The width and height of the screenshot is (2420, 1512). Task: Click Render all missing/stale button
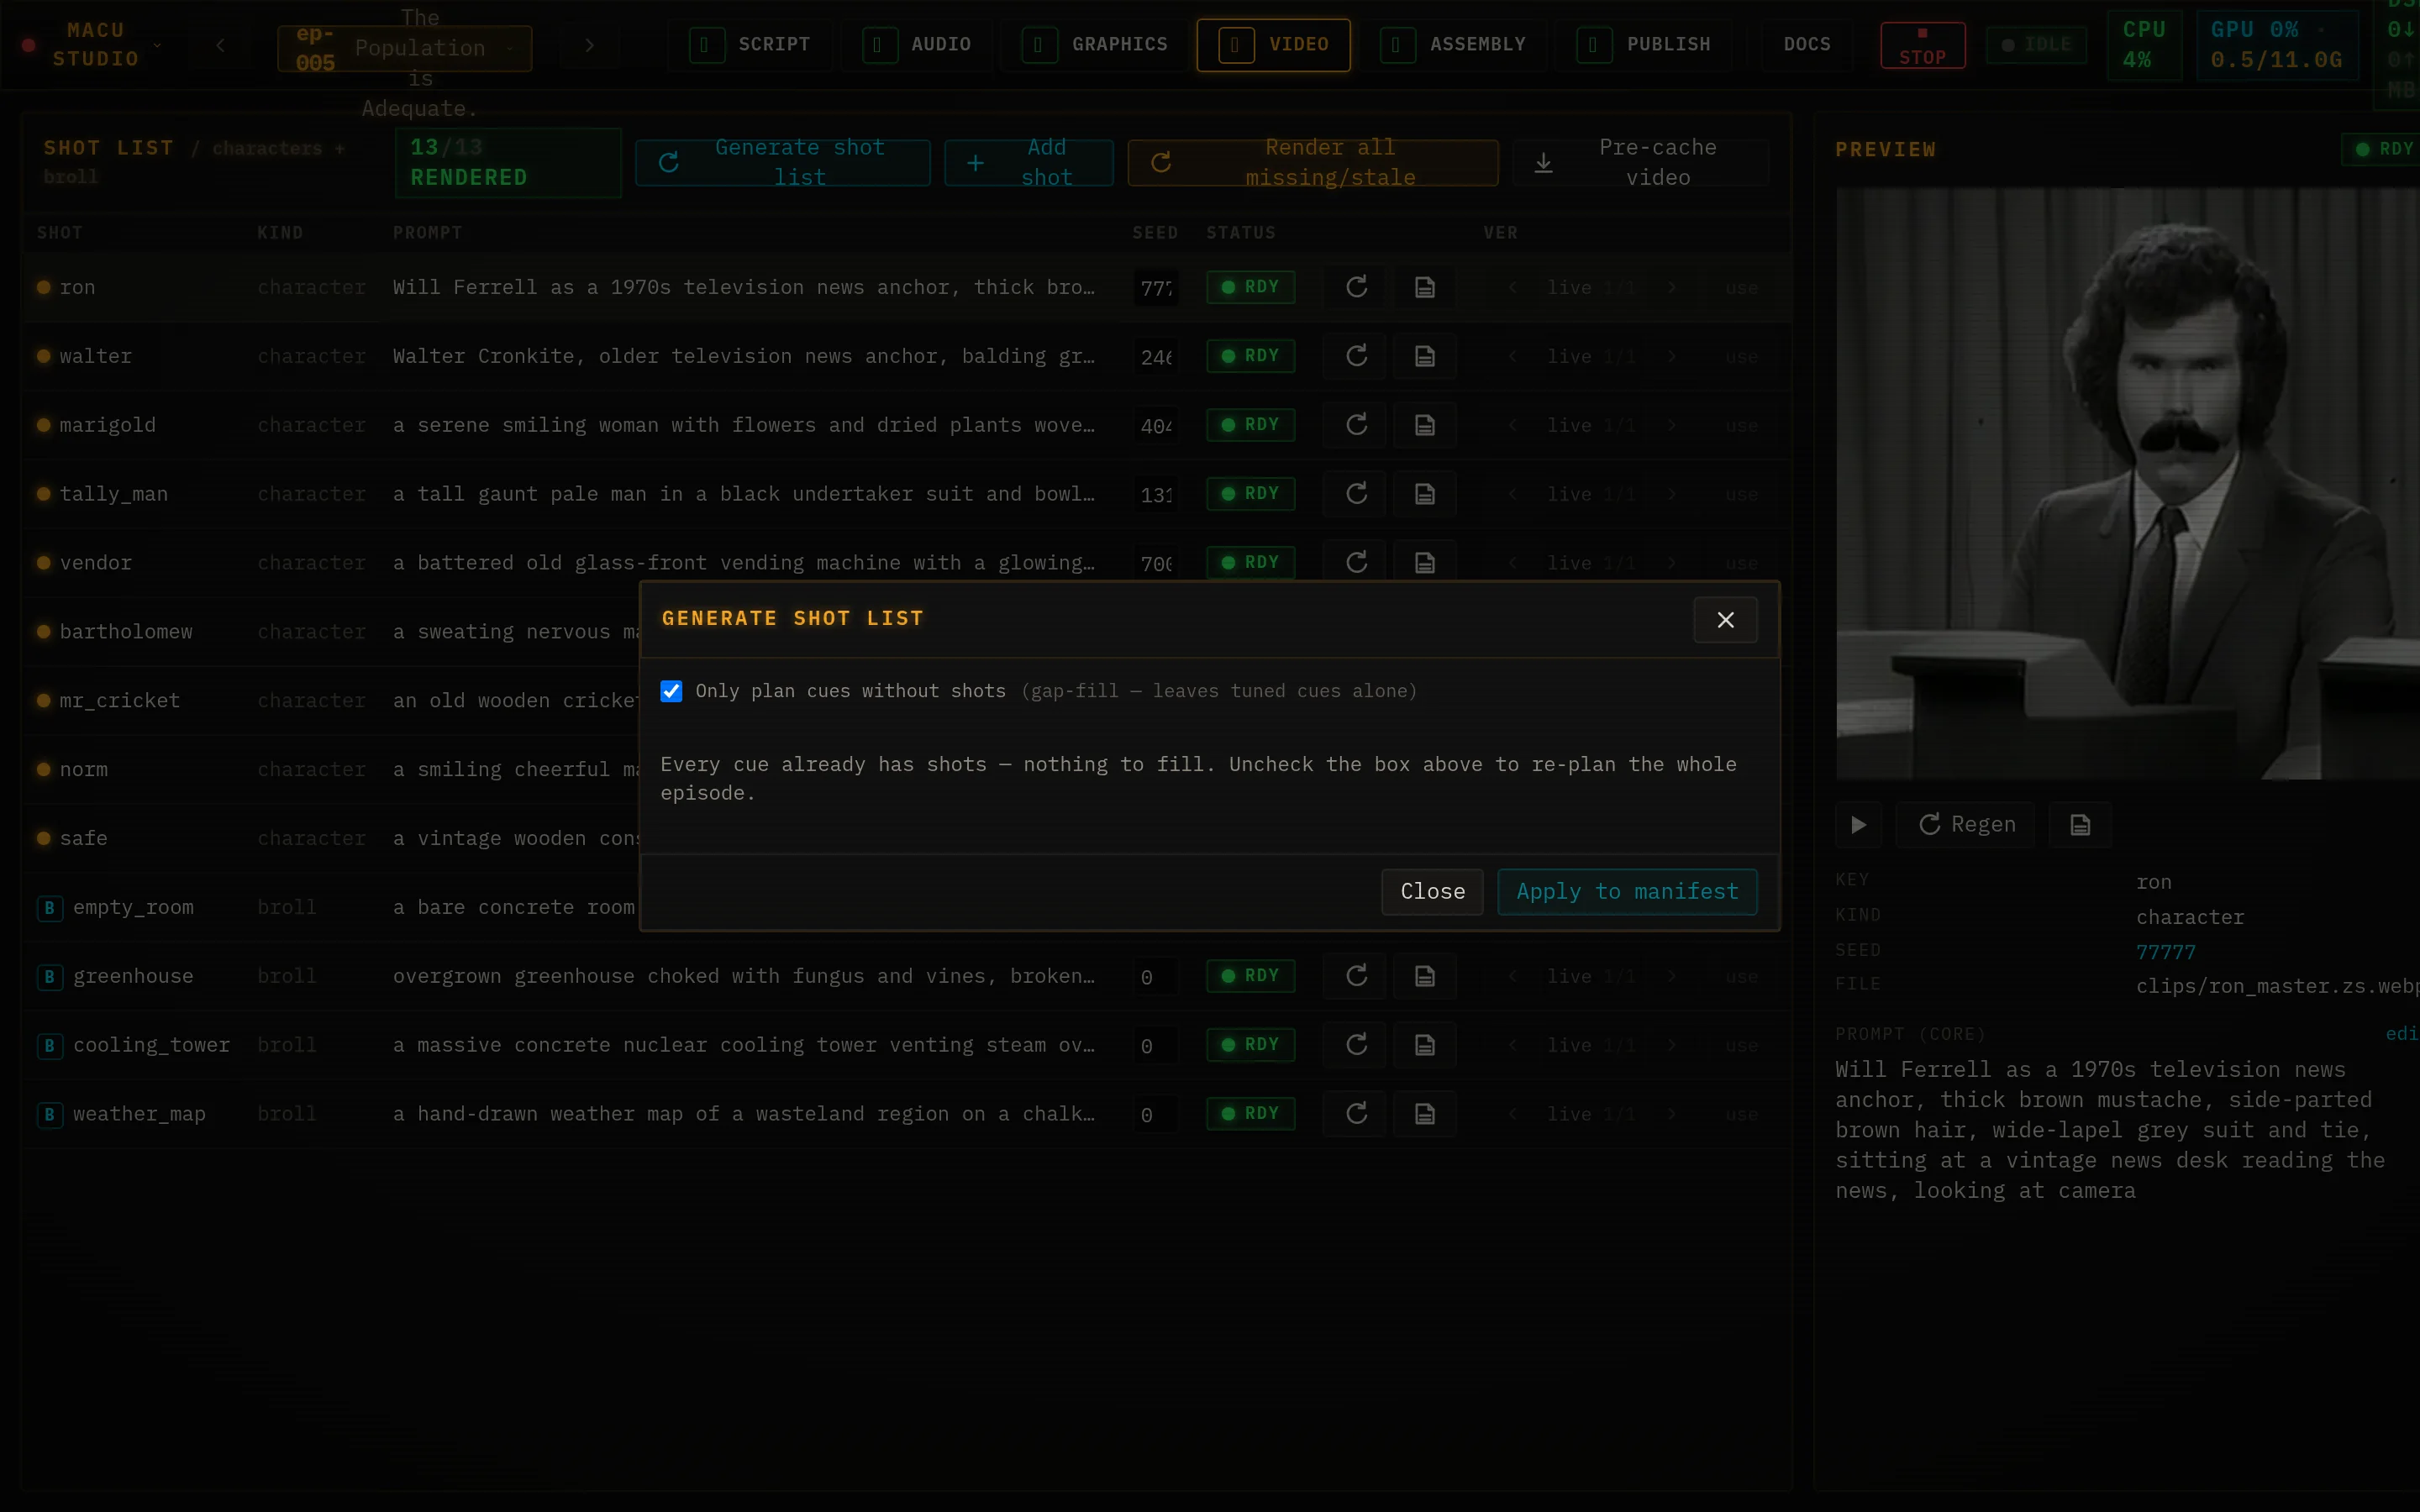point(1312,162)
